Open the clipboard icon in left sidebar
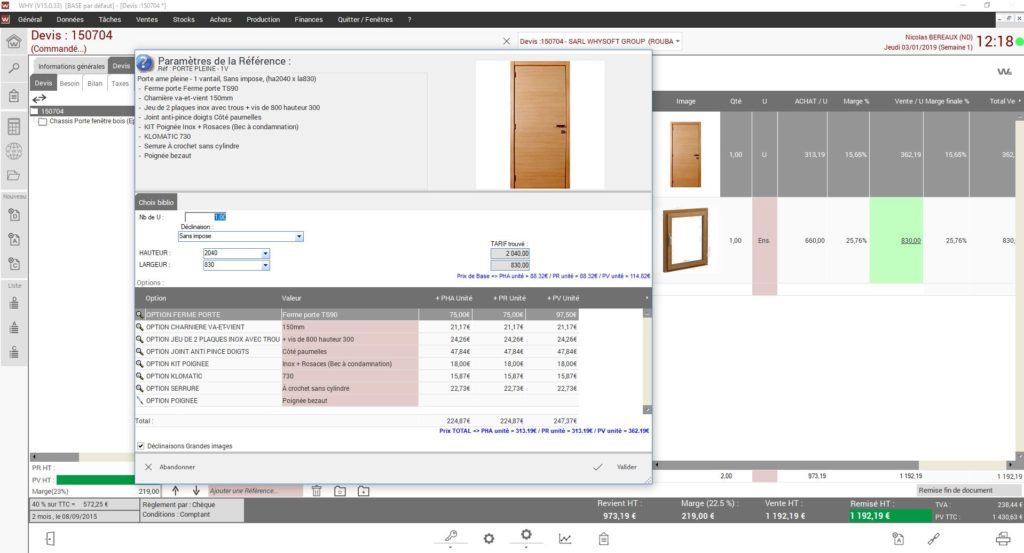 14,96
